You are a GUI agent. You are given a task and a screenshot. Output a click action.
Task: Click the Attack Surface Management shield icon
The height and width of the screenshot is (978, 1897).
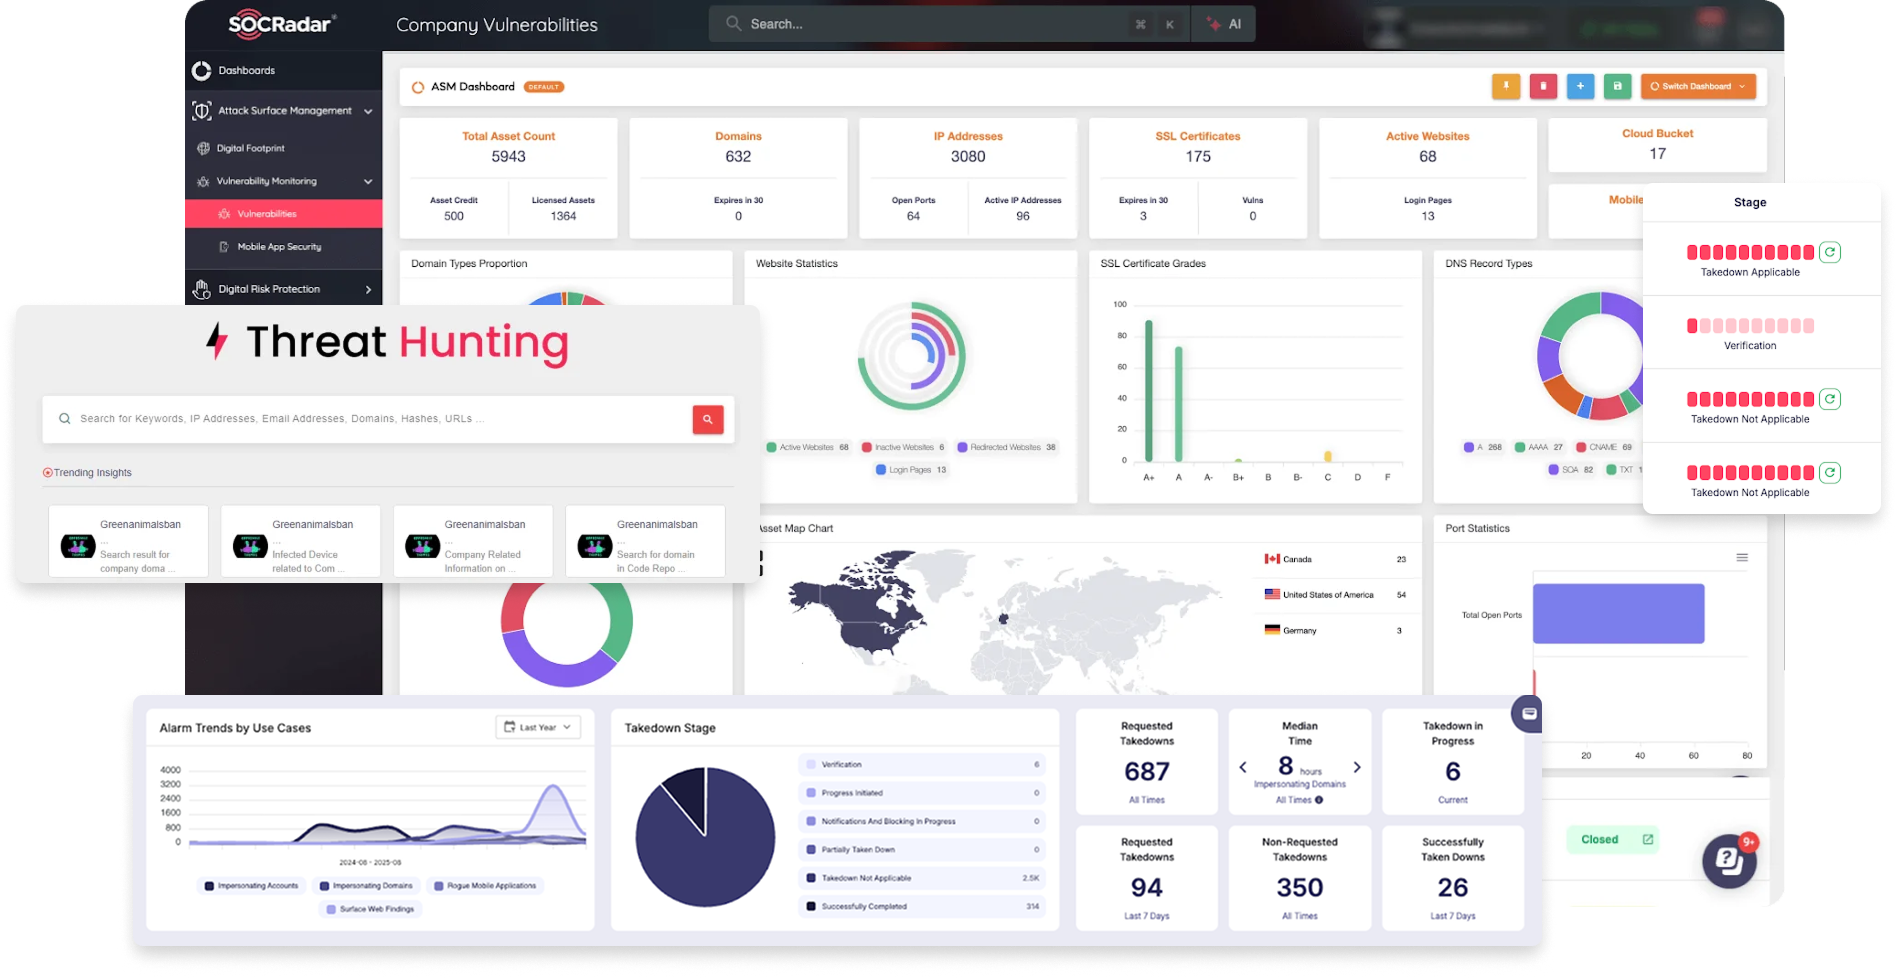click(202, 111)
